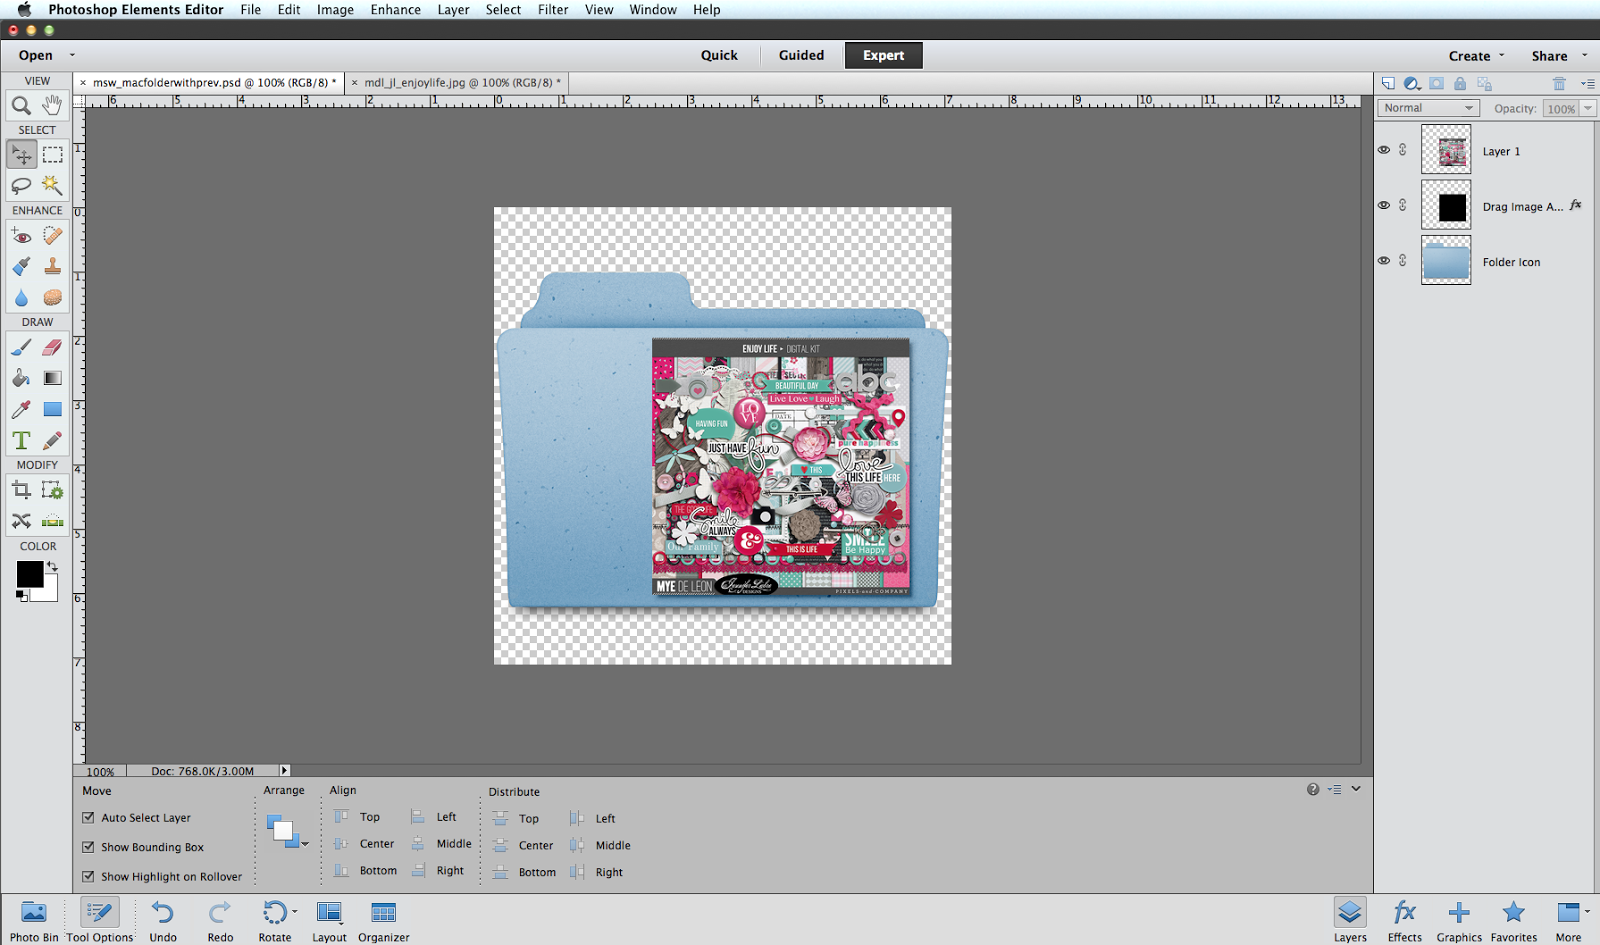
Task: Toggle Show Bounding Box checkbox
Action: click(88, 847)
